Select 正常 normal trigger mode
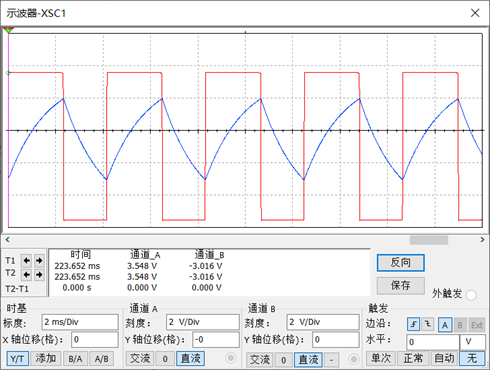This screenshot has height=370, width=490. click(413, 358)
